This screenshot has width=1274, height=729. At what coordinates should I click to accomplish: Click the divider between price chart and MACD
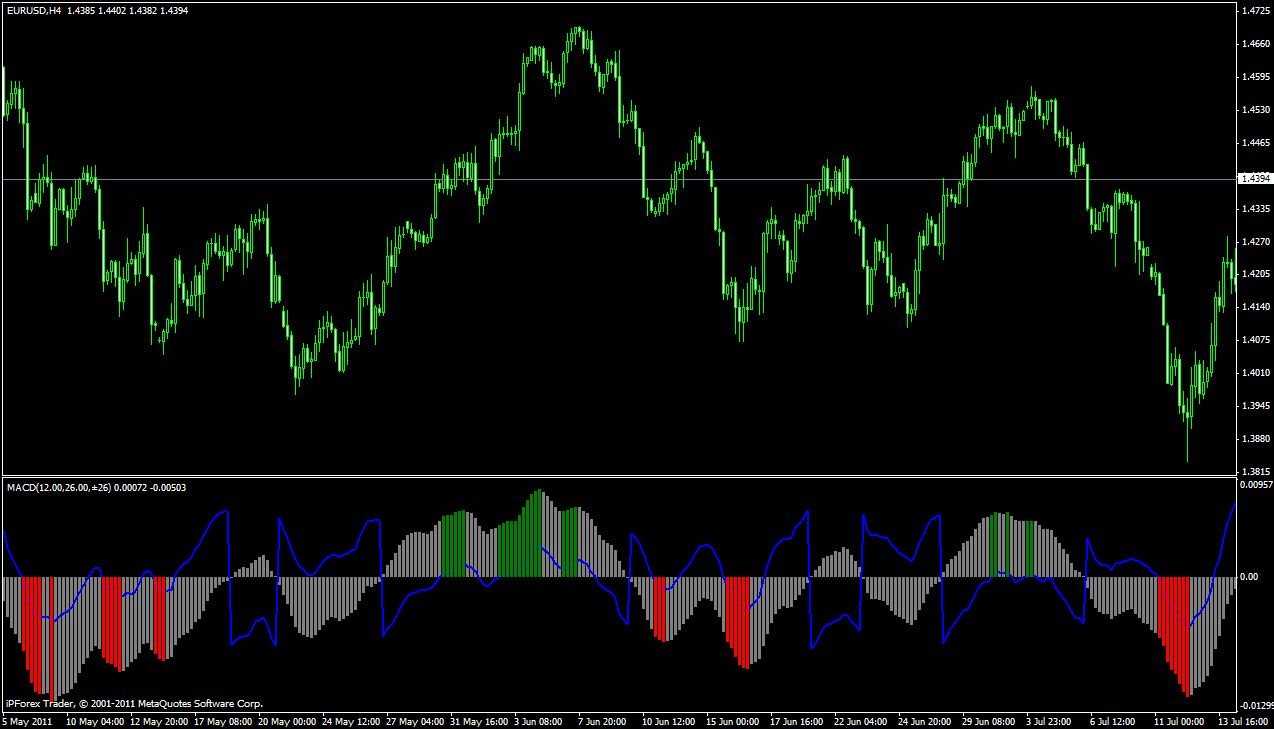pyautogui.click(x=620, y=476)
